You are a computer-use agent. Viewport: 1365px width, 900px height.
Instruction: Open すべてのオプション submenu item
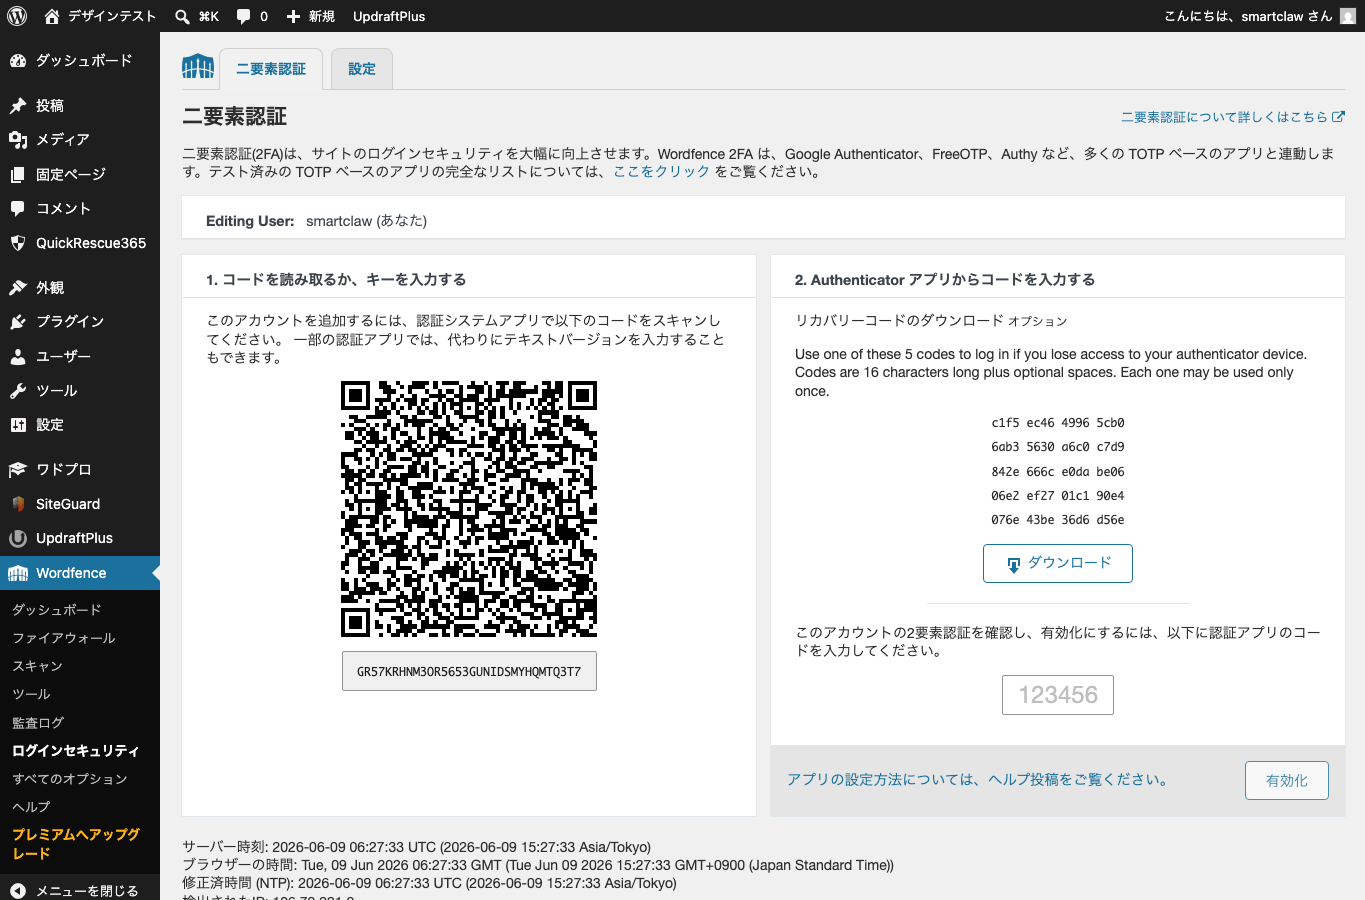[70, 779]
